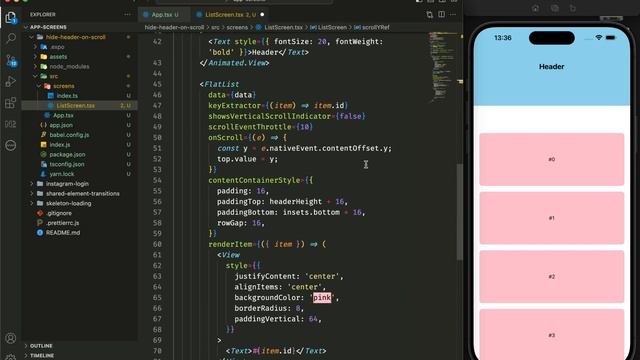Expand the OUTLINE section

(x=26, y=346)
